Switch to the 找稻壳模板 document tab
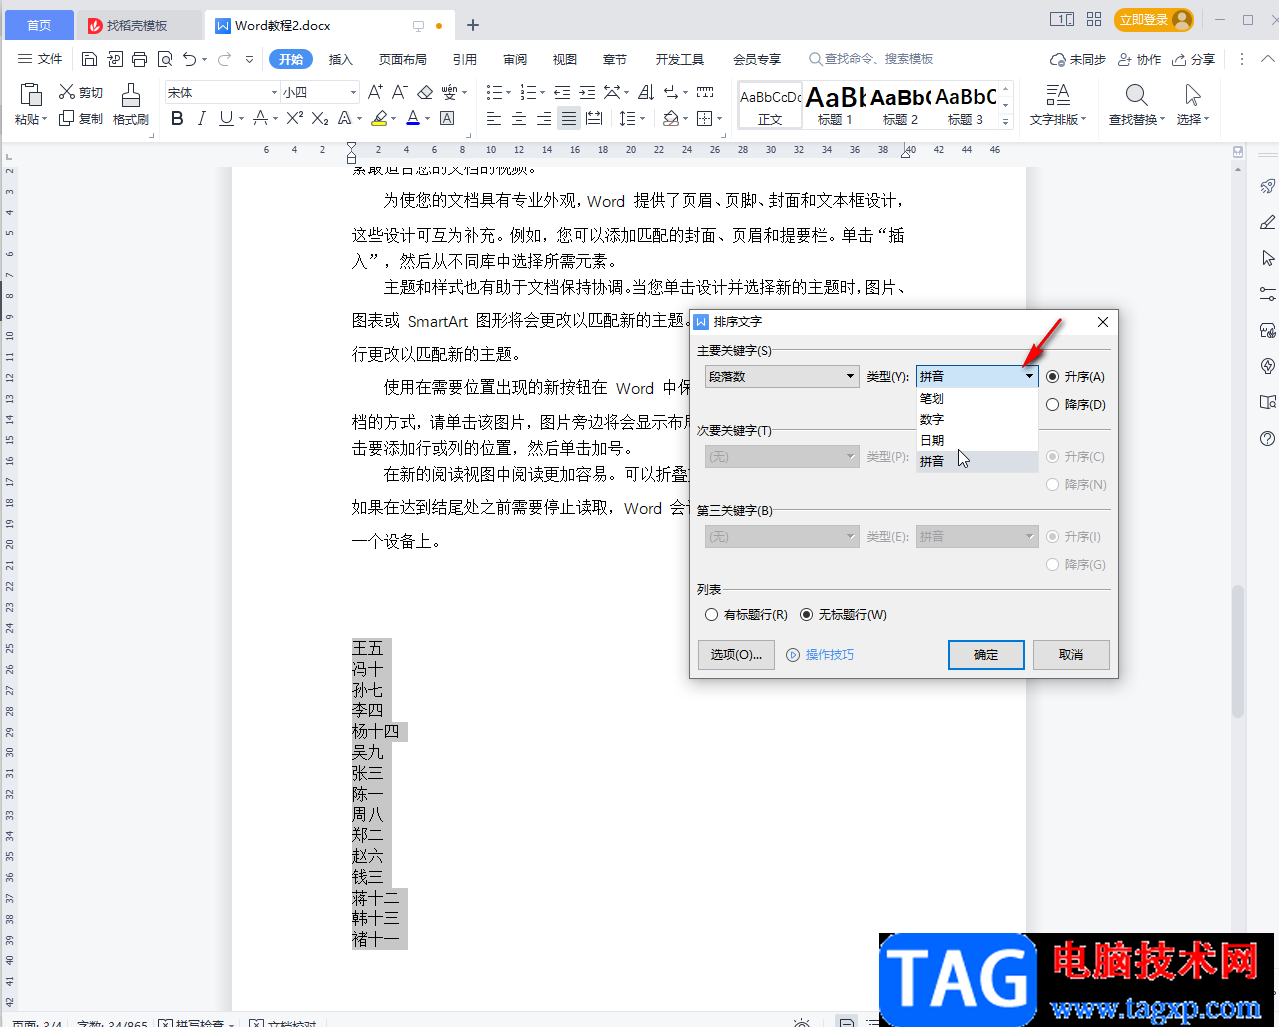Screen dimensions: 1279x1027 point(139,25)
